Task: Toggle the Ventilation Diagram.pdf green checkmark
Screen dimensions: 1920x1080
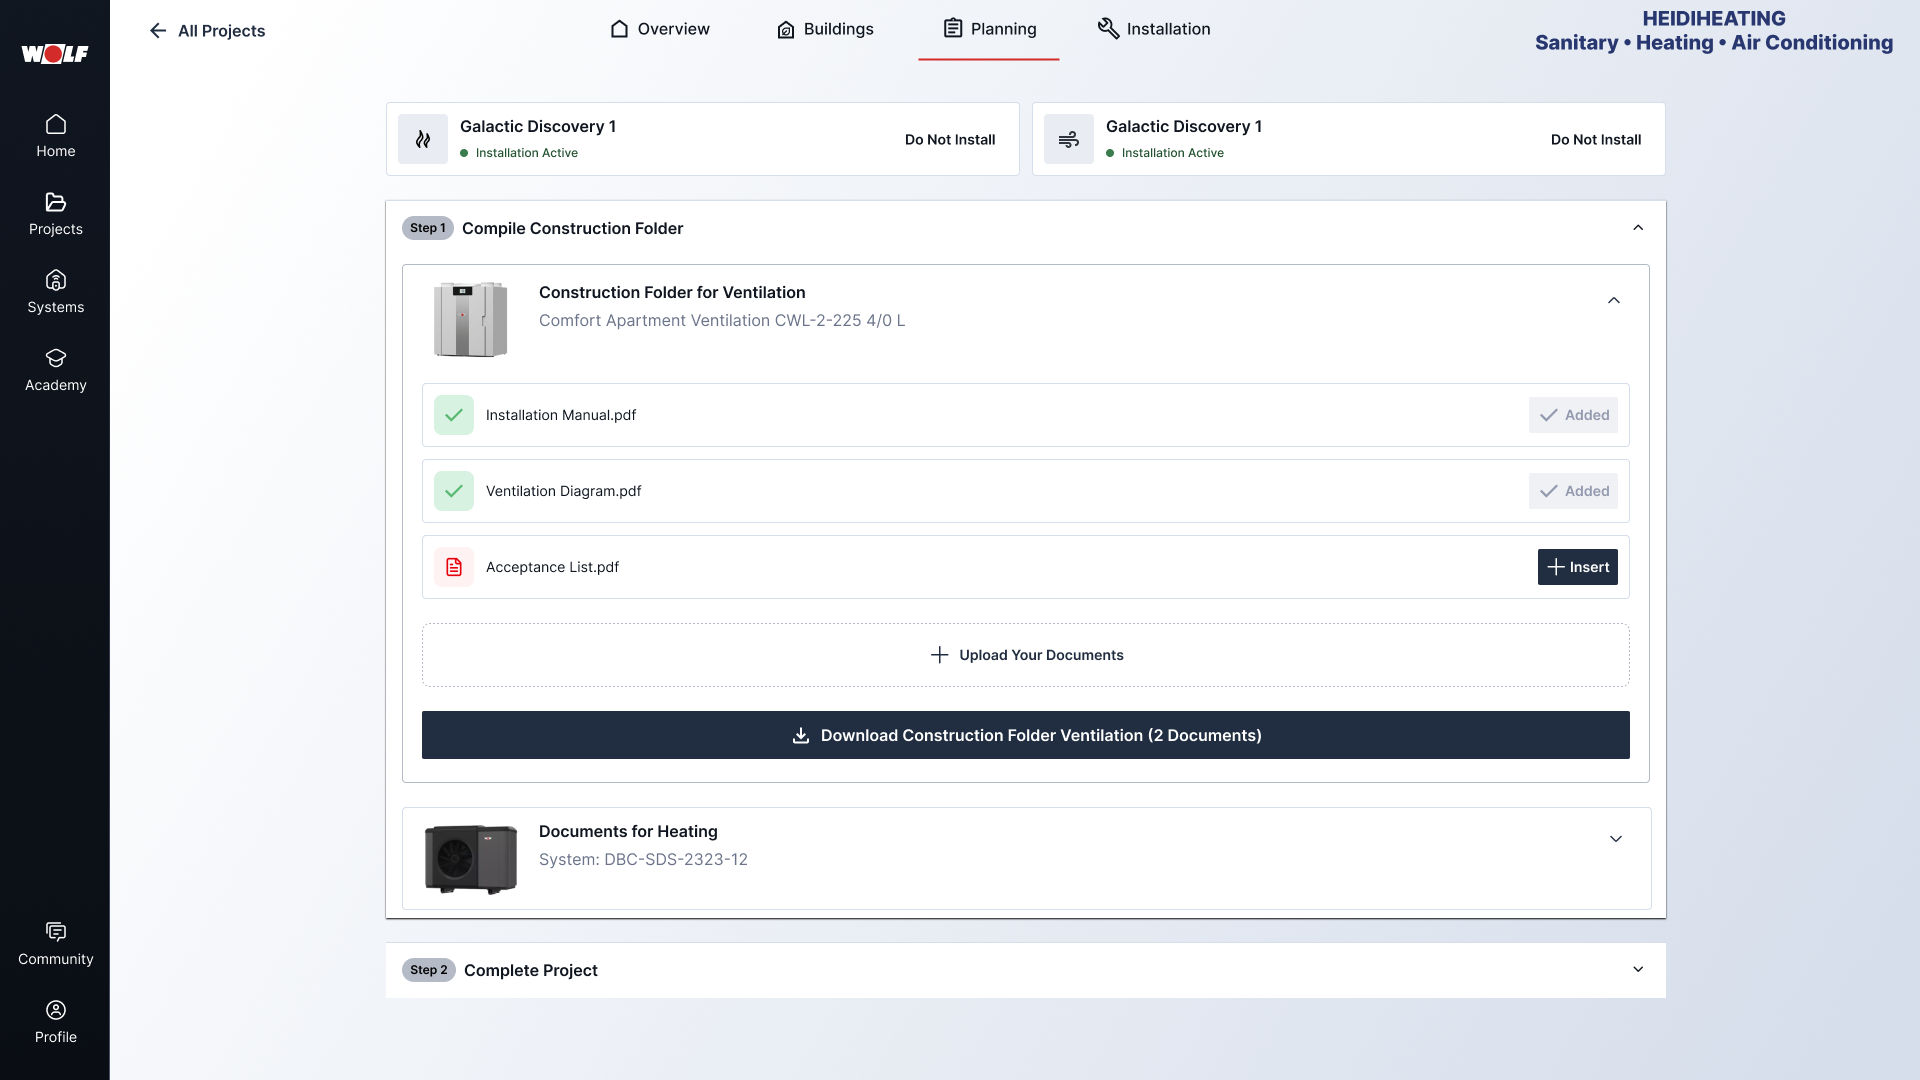Action: [x=454, y=491]
